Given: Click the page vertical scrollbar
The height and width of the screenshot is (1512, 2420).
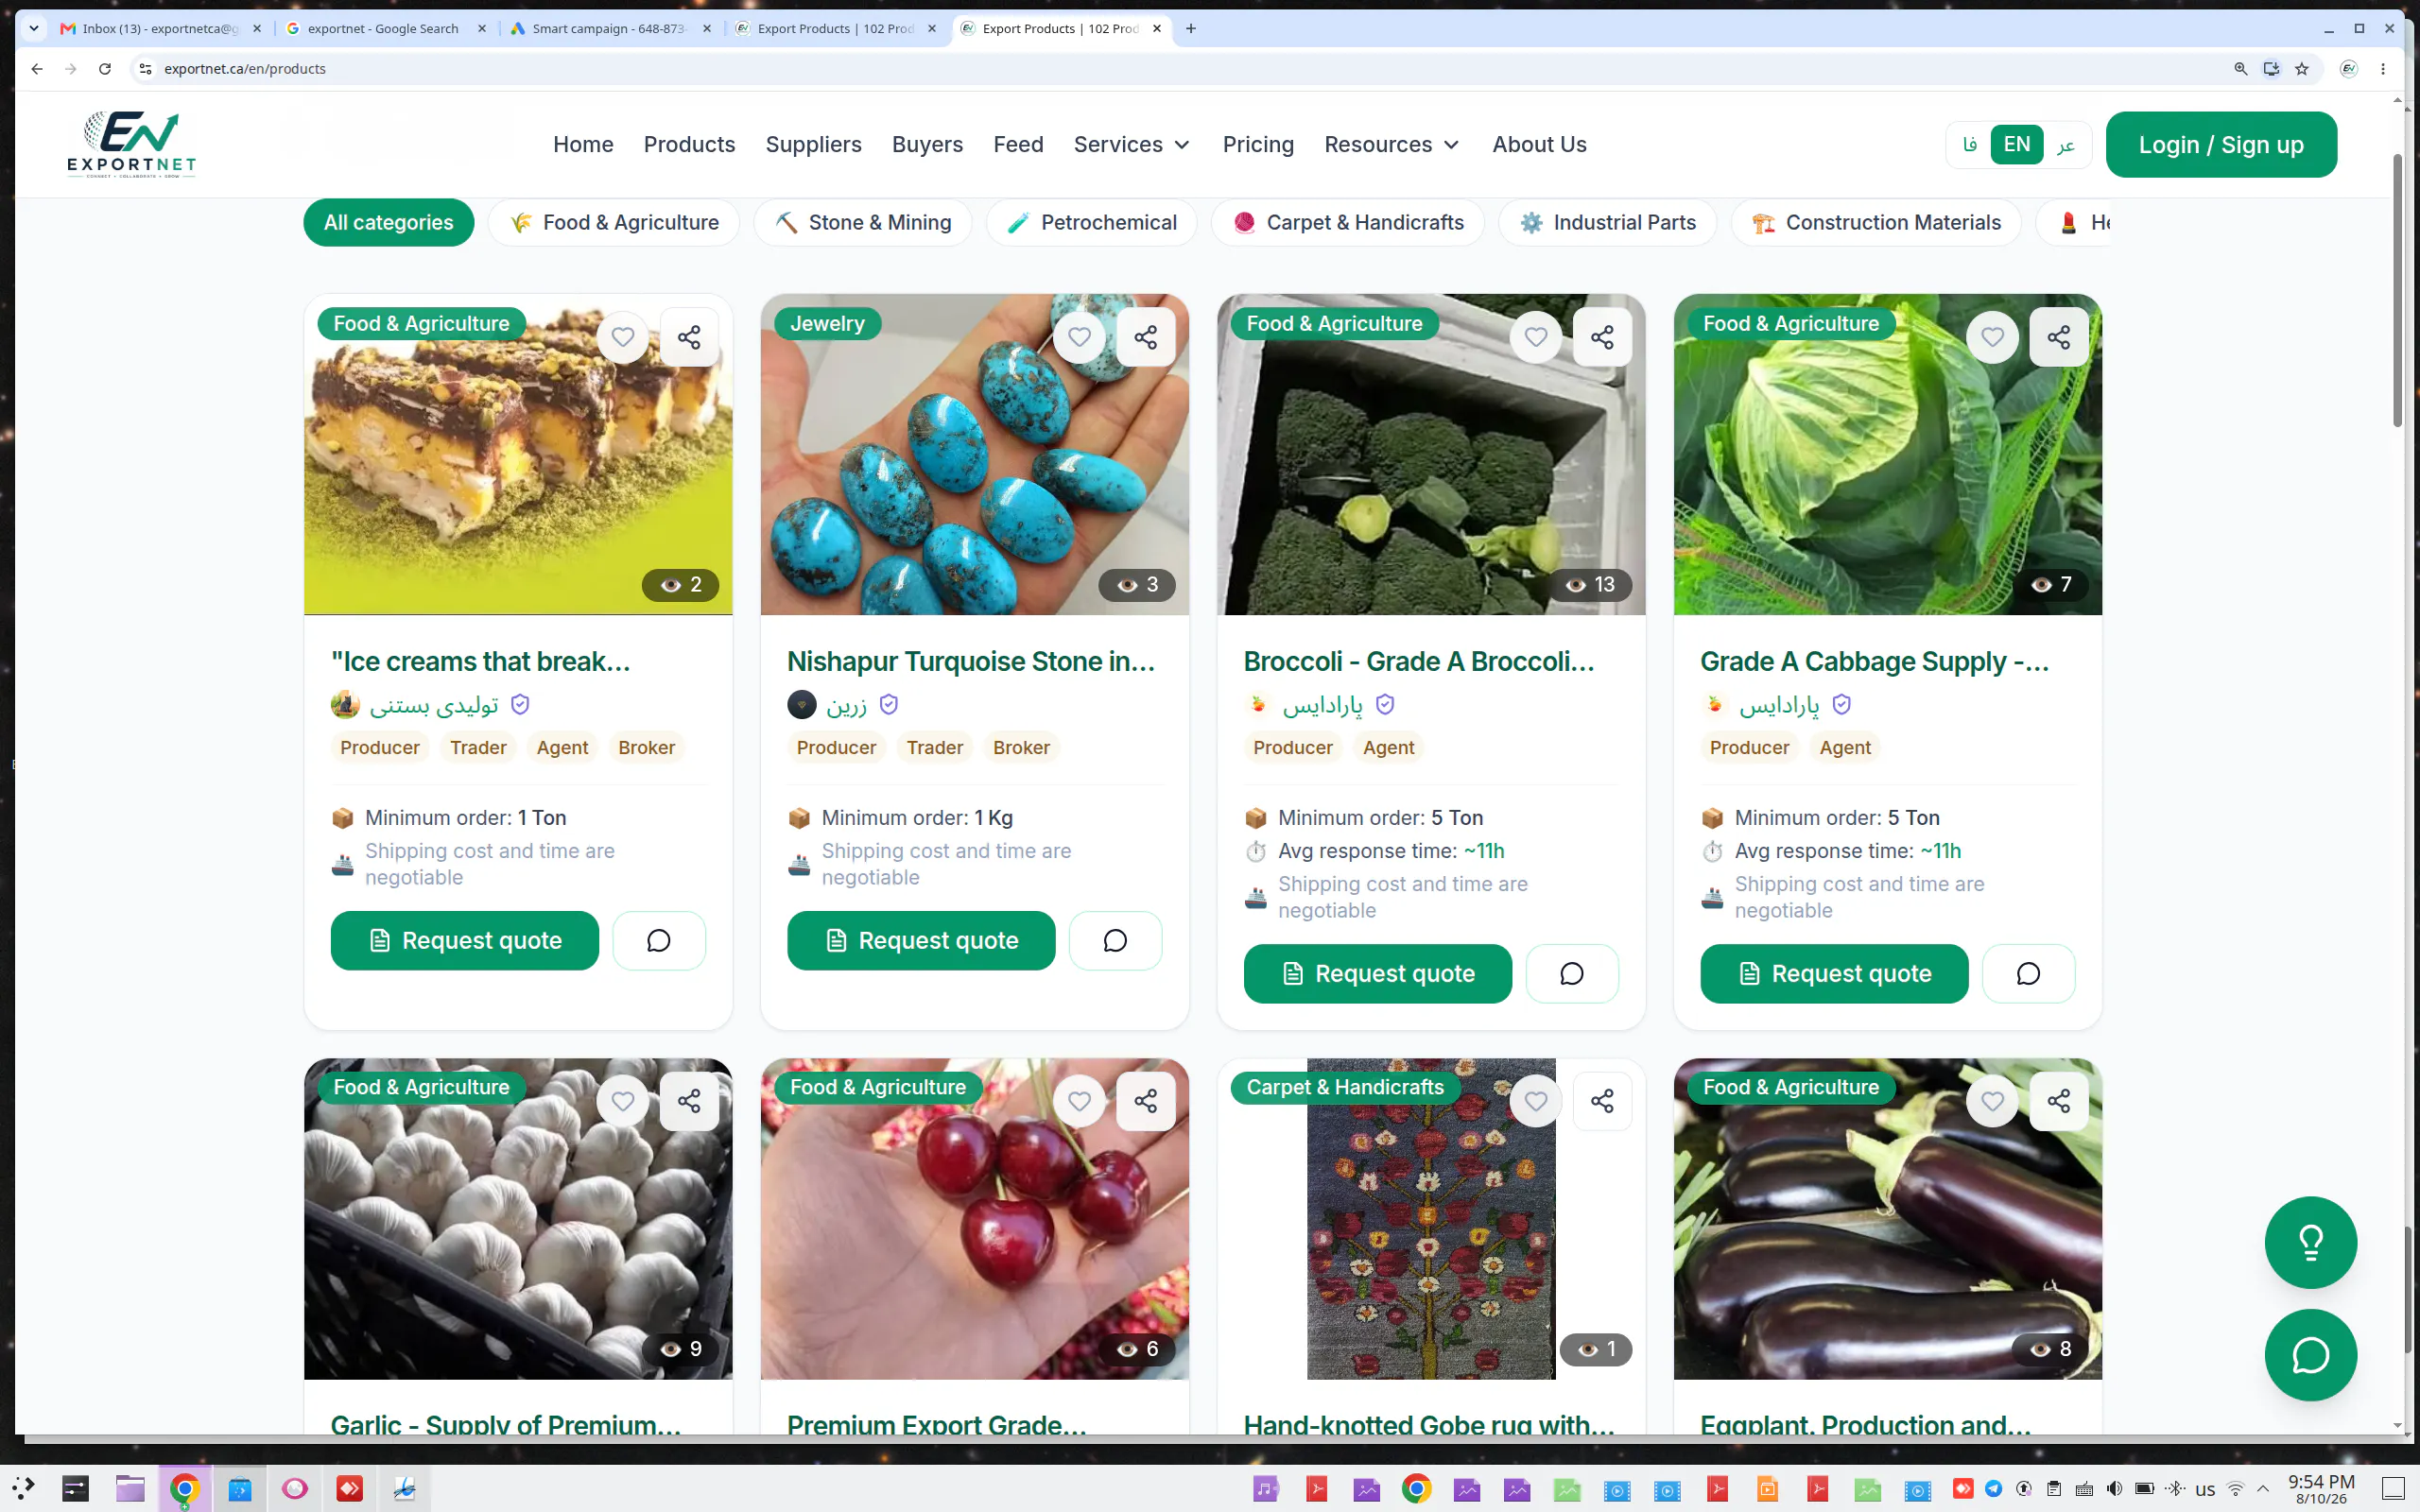Looking at the screenshot, I should click(2397, 290).
